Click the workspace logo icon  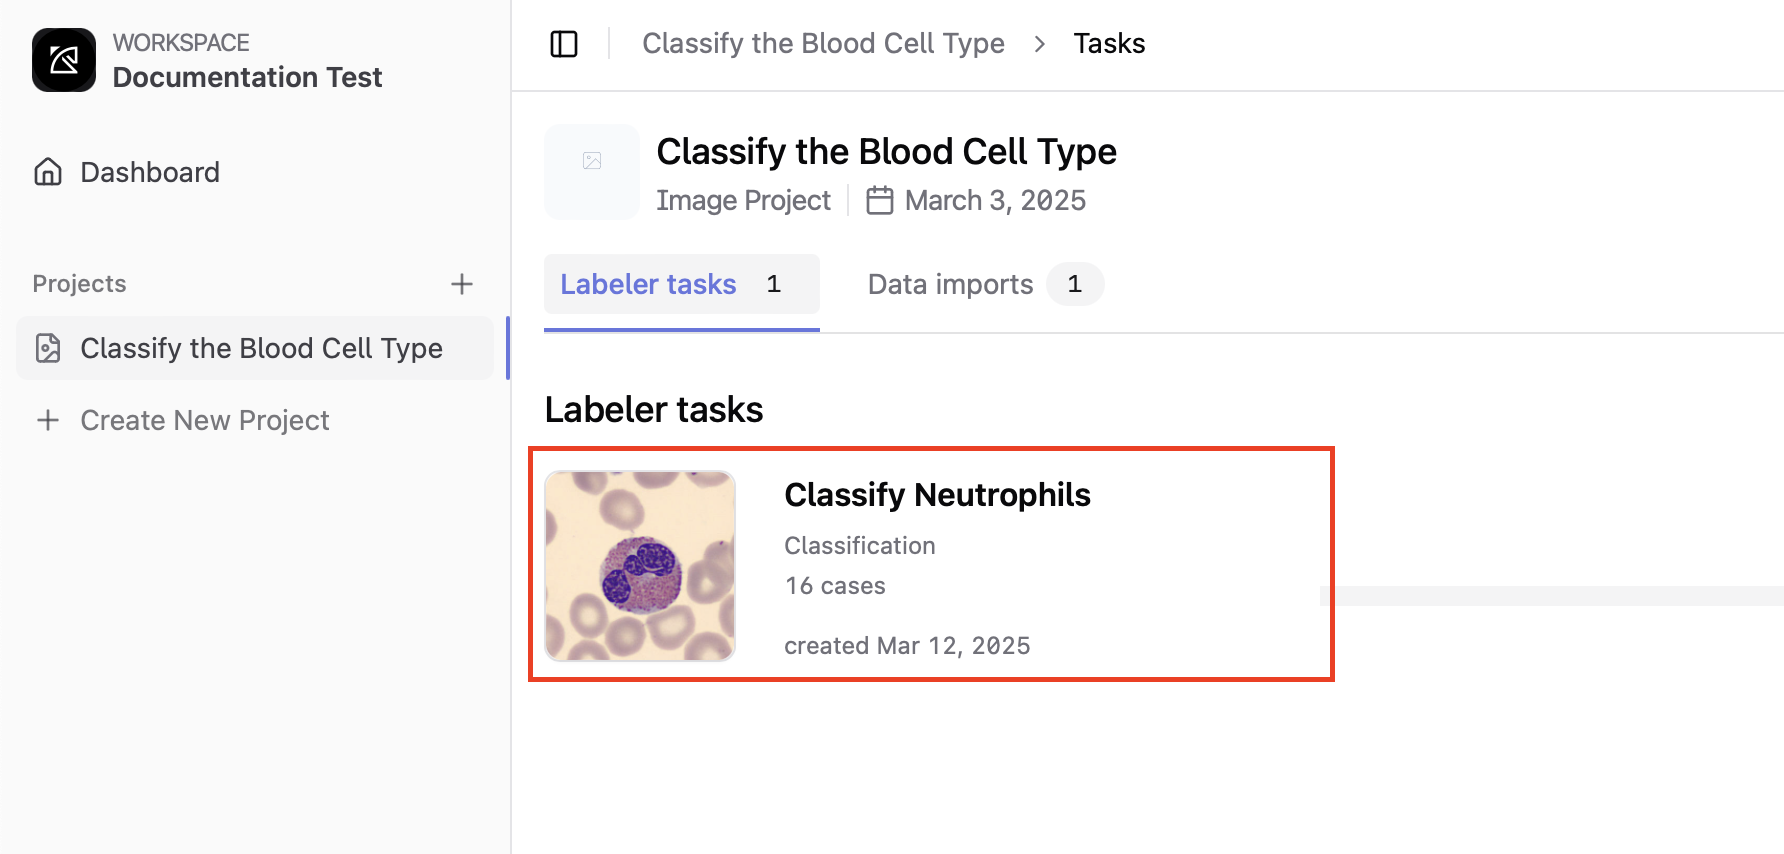pos(64,60)
